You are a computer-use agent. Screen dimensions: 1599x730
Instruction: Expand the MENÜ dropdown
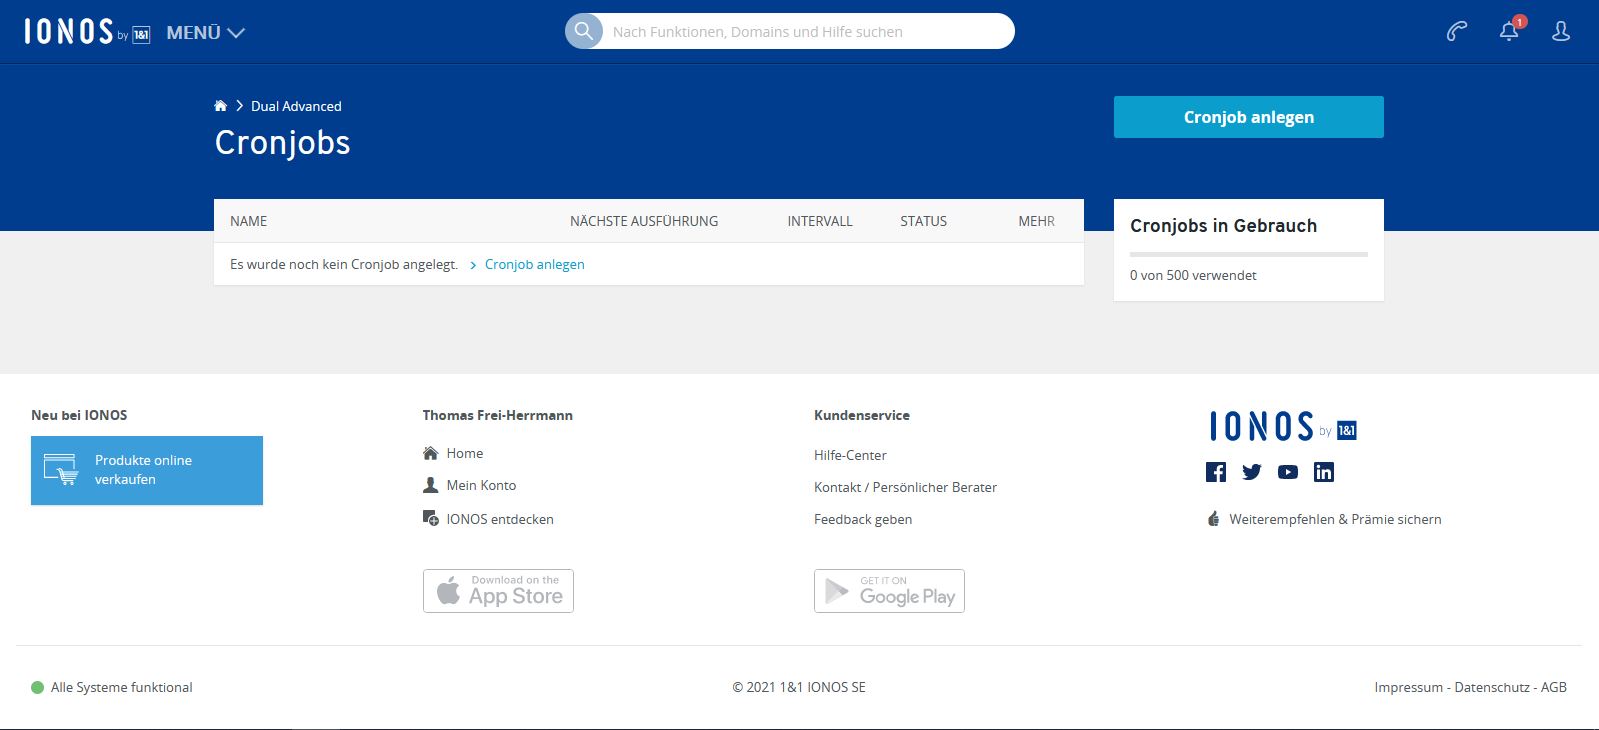(x=205, y=33)
